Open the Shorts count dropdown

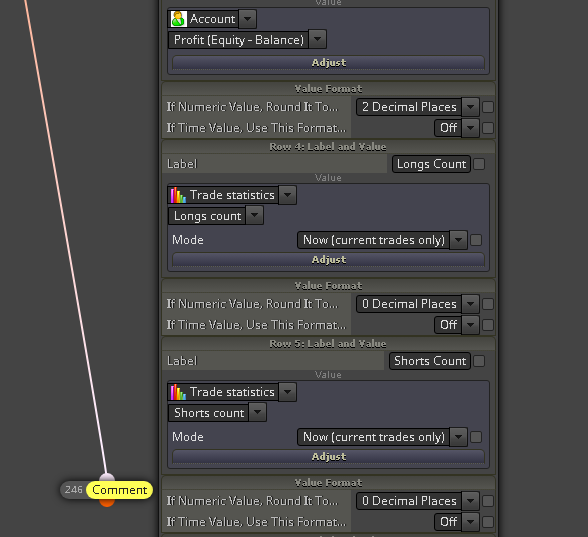[258, 412]
